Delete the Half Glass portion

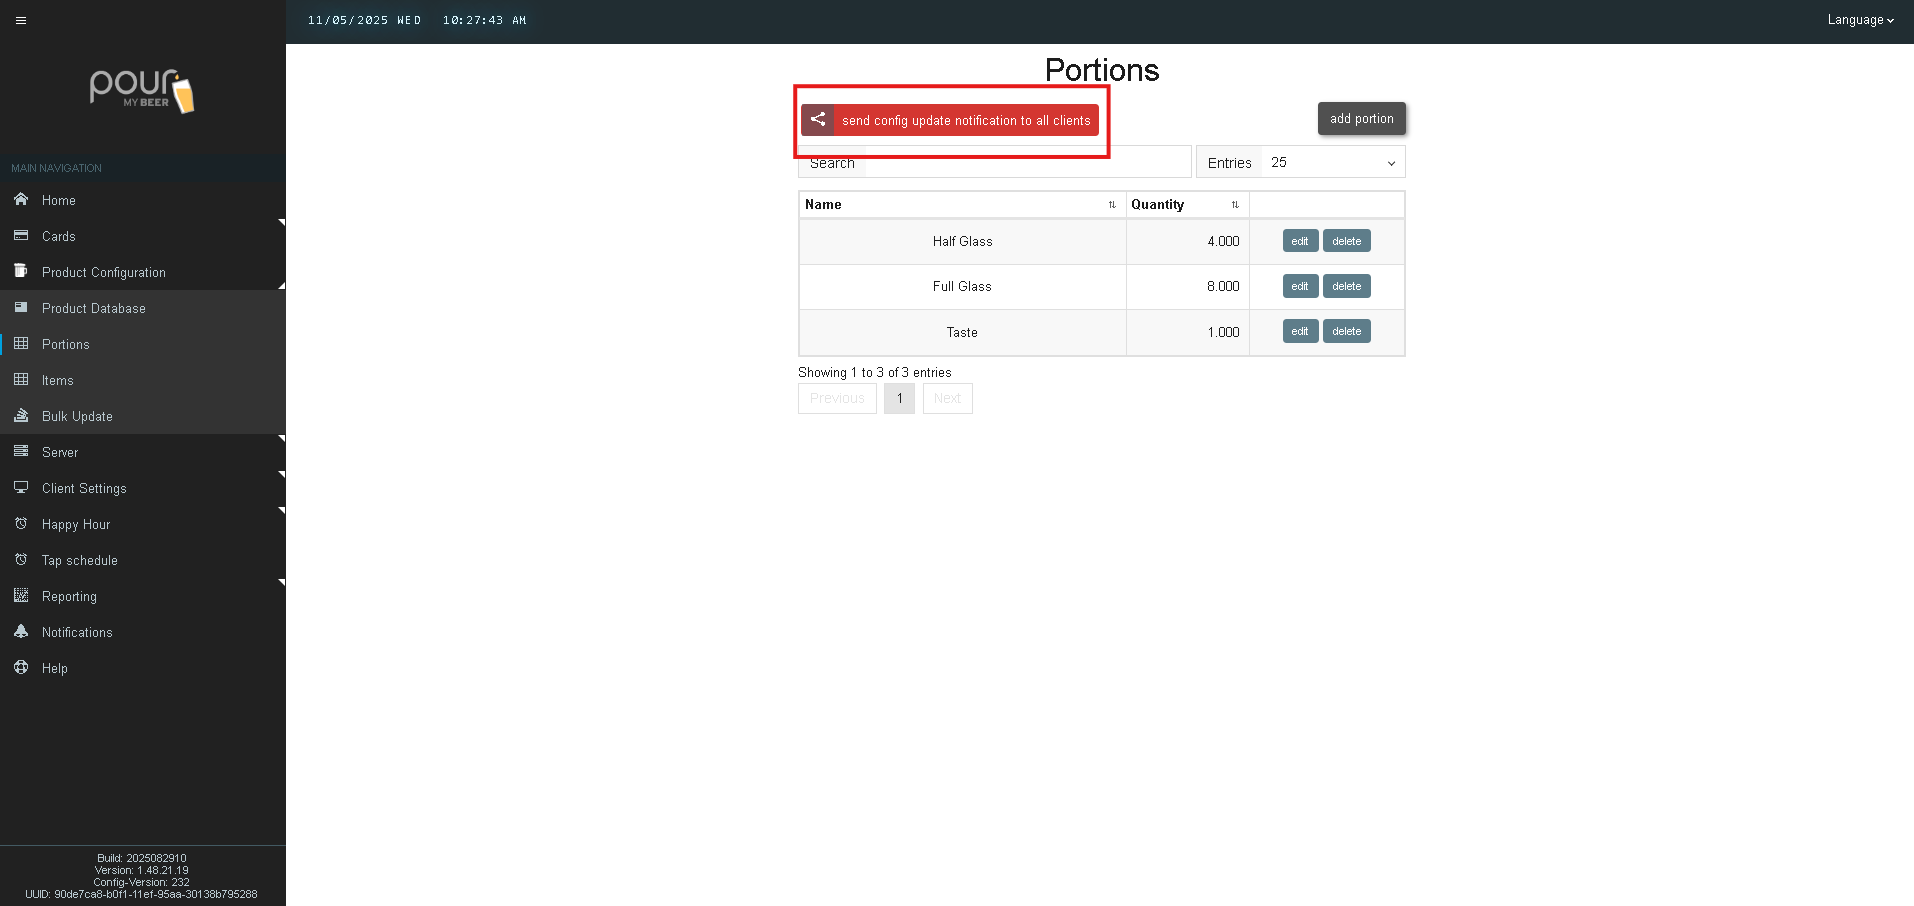(1346, 241)
